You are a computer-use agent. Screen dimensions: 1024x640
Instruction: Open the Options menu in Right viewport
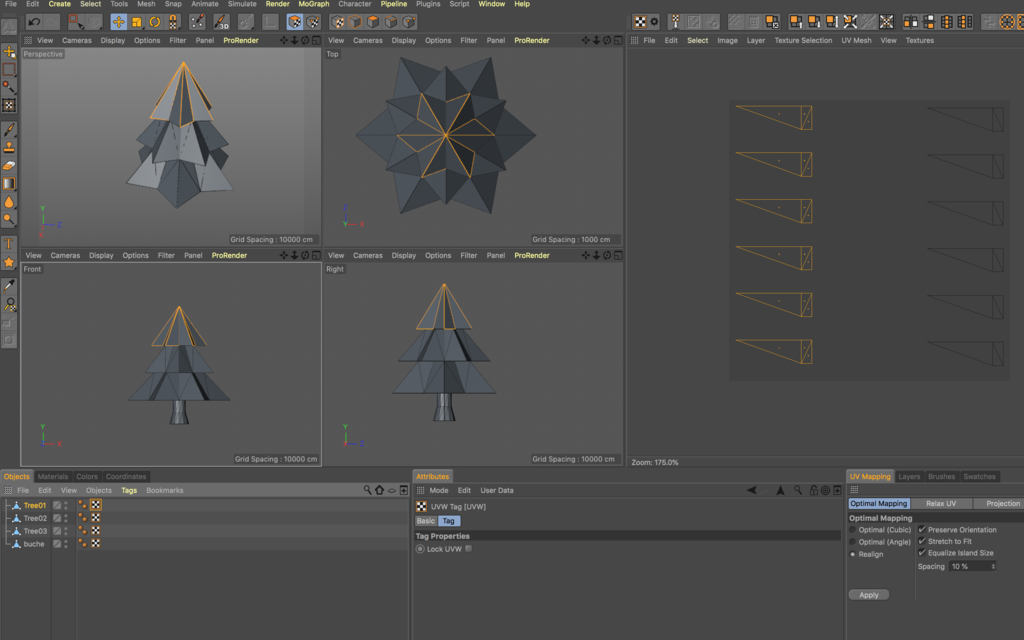[x=438, y=255]
